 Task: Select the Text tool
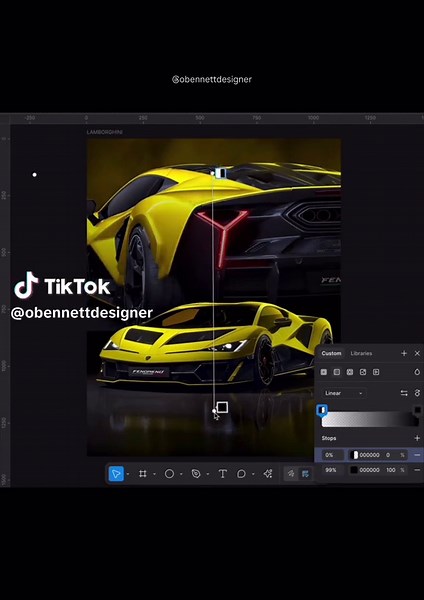[222, 474]
